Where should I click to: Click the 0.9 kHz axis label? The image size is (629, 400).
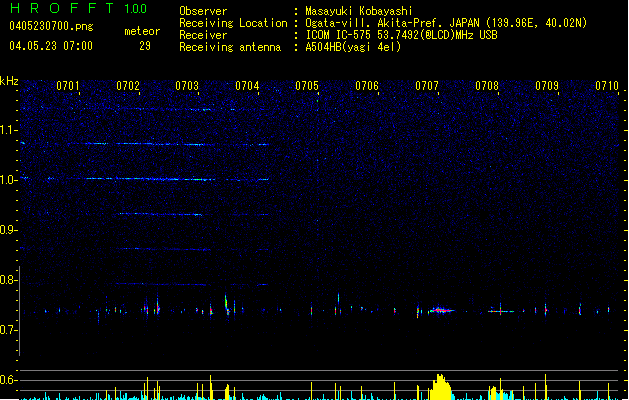[9, 230]
